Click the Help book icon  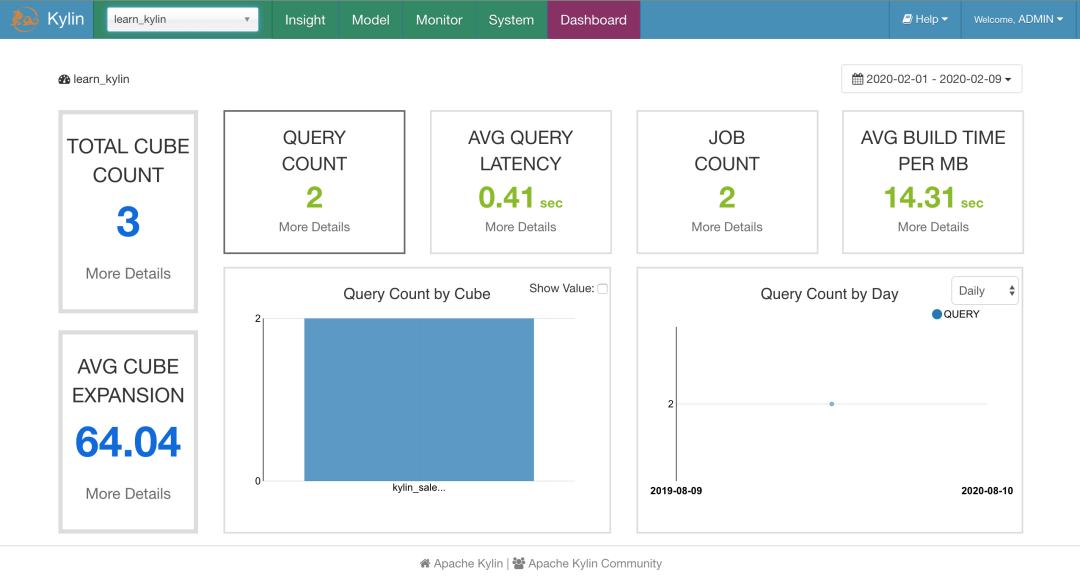(x=907, y=19)
